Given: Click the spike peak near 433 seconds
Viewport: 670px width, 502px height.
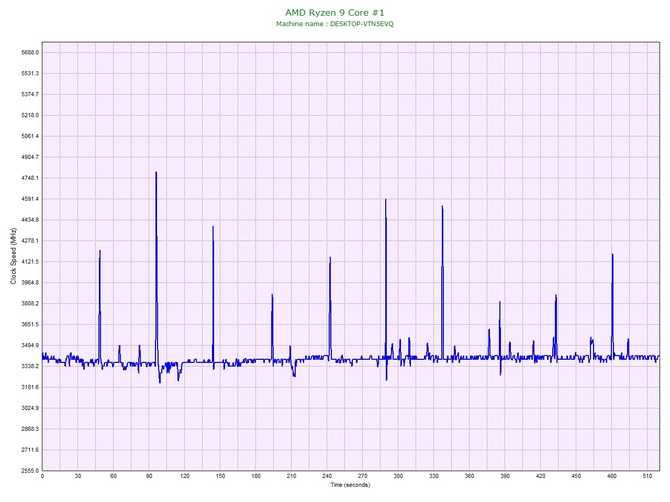Looking at the screenshot, I should (x=555, y=295).
